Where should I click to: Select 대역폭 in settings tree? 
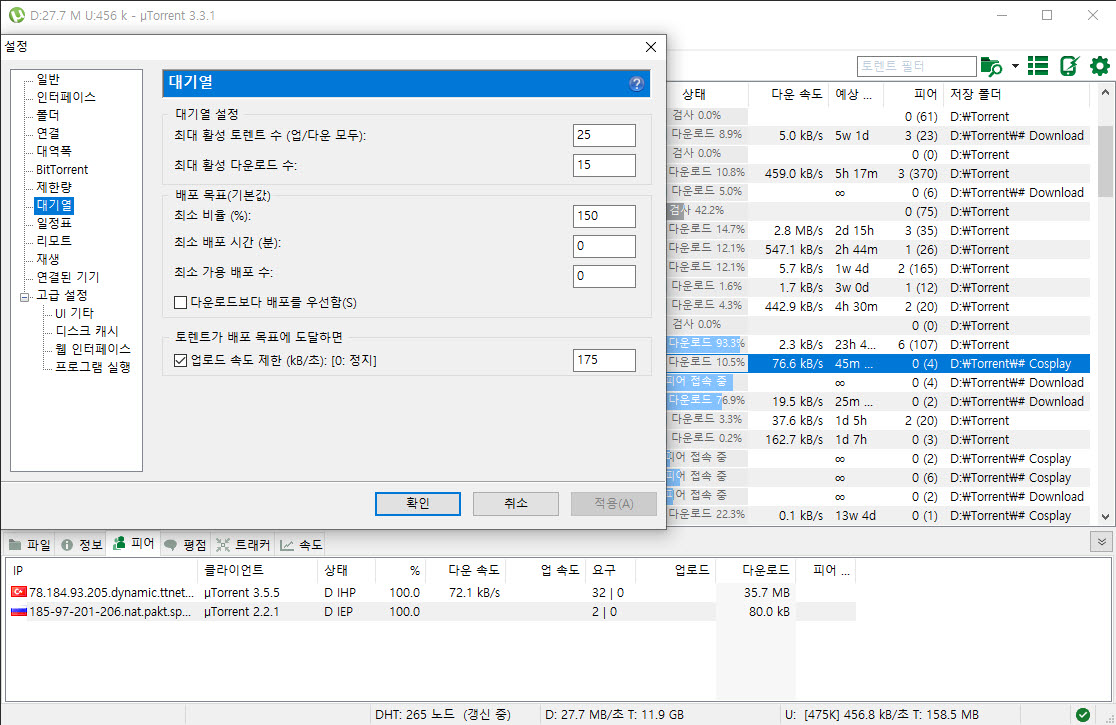click(x=54, y=151)
